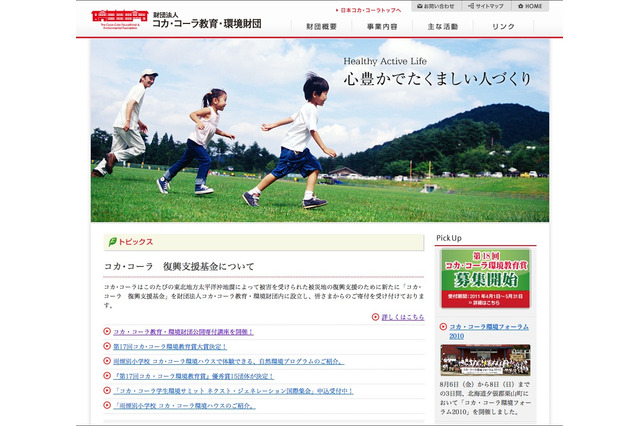Open the 事業内容 menu item
The image size is (640, 426).
(x=382, y=27)
